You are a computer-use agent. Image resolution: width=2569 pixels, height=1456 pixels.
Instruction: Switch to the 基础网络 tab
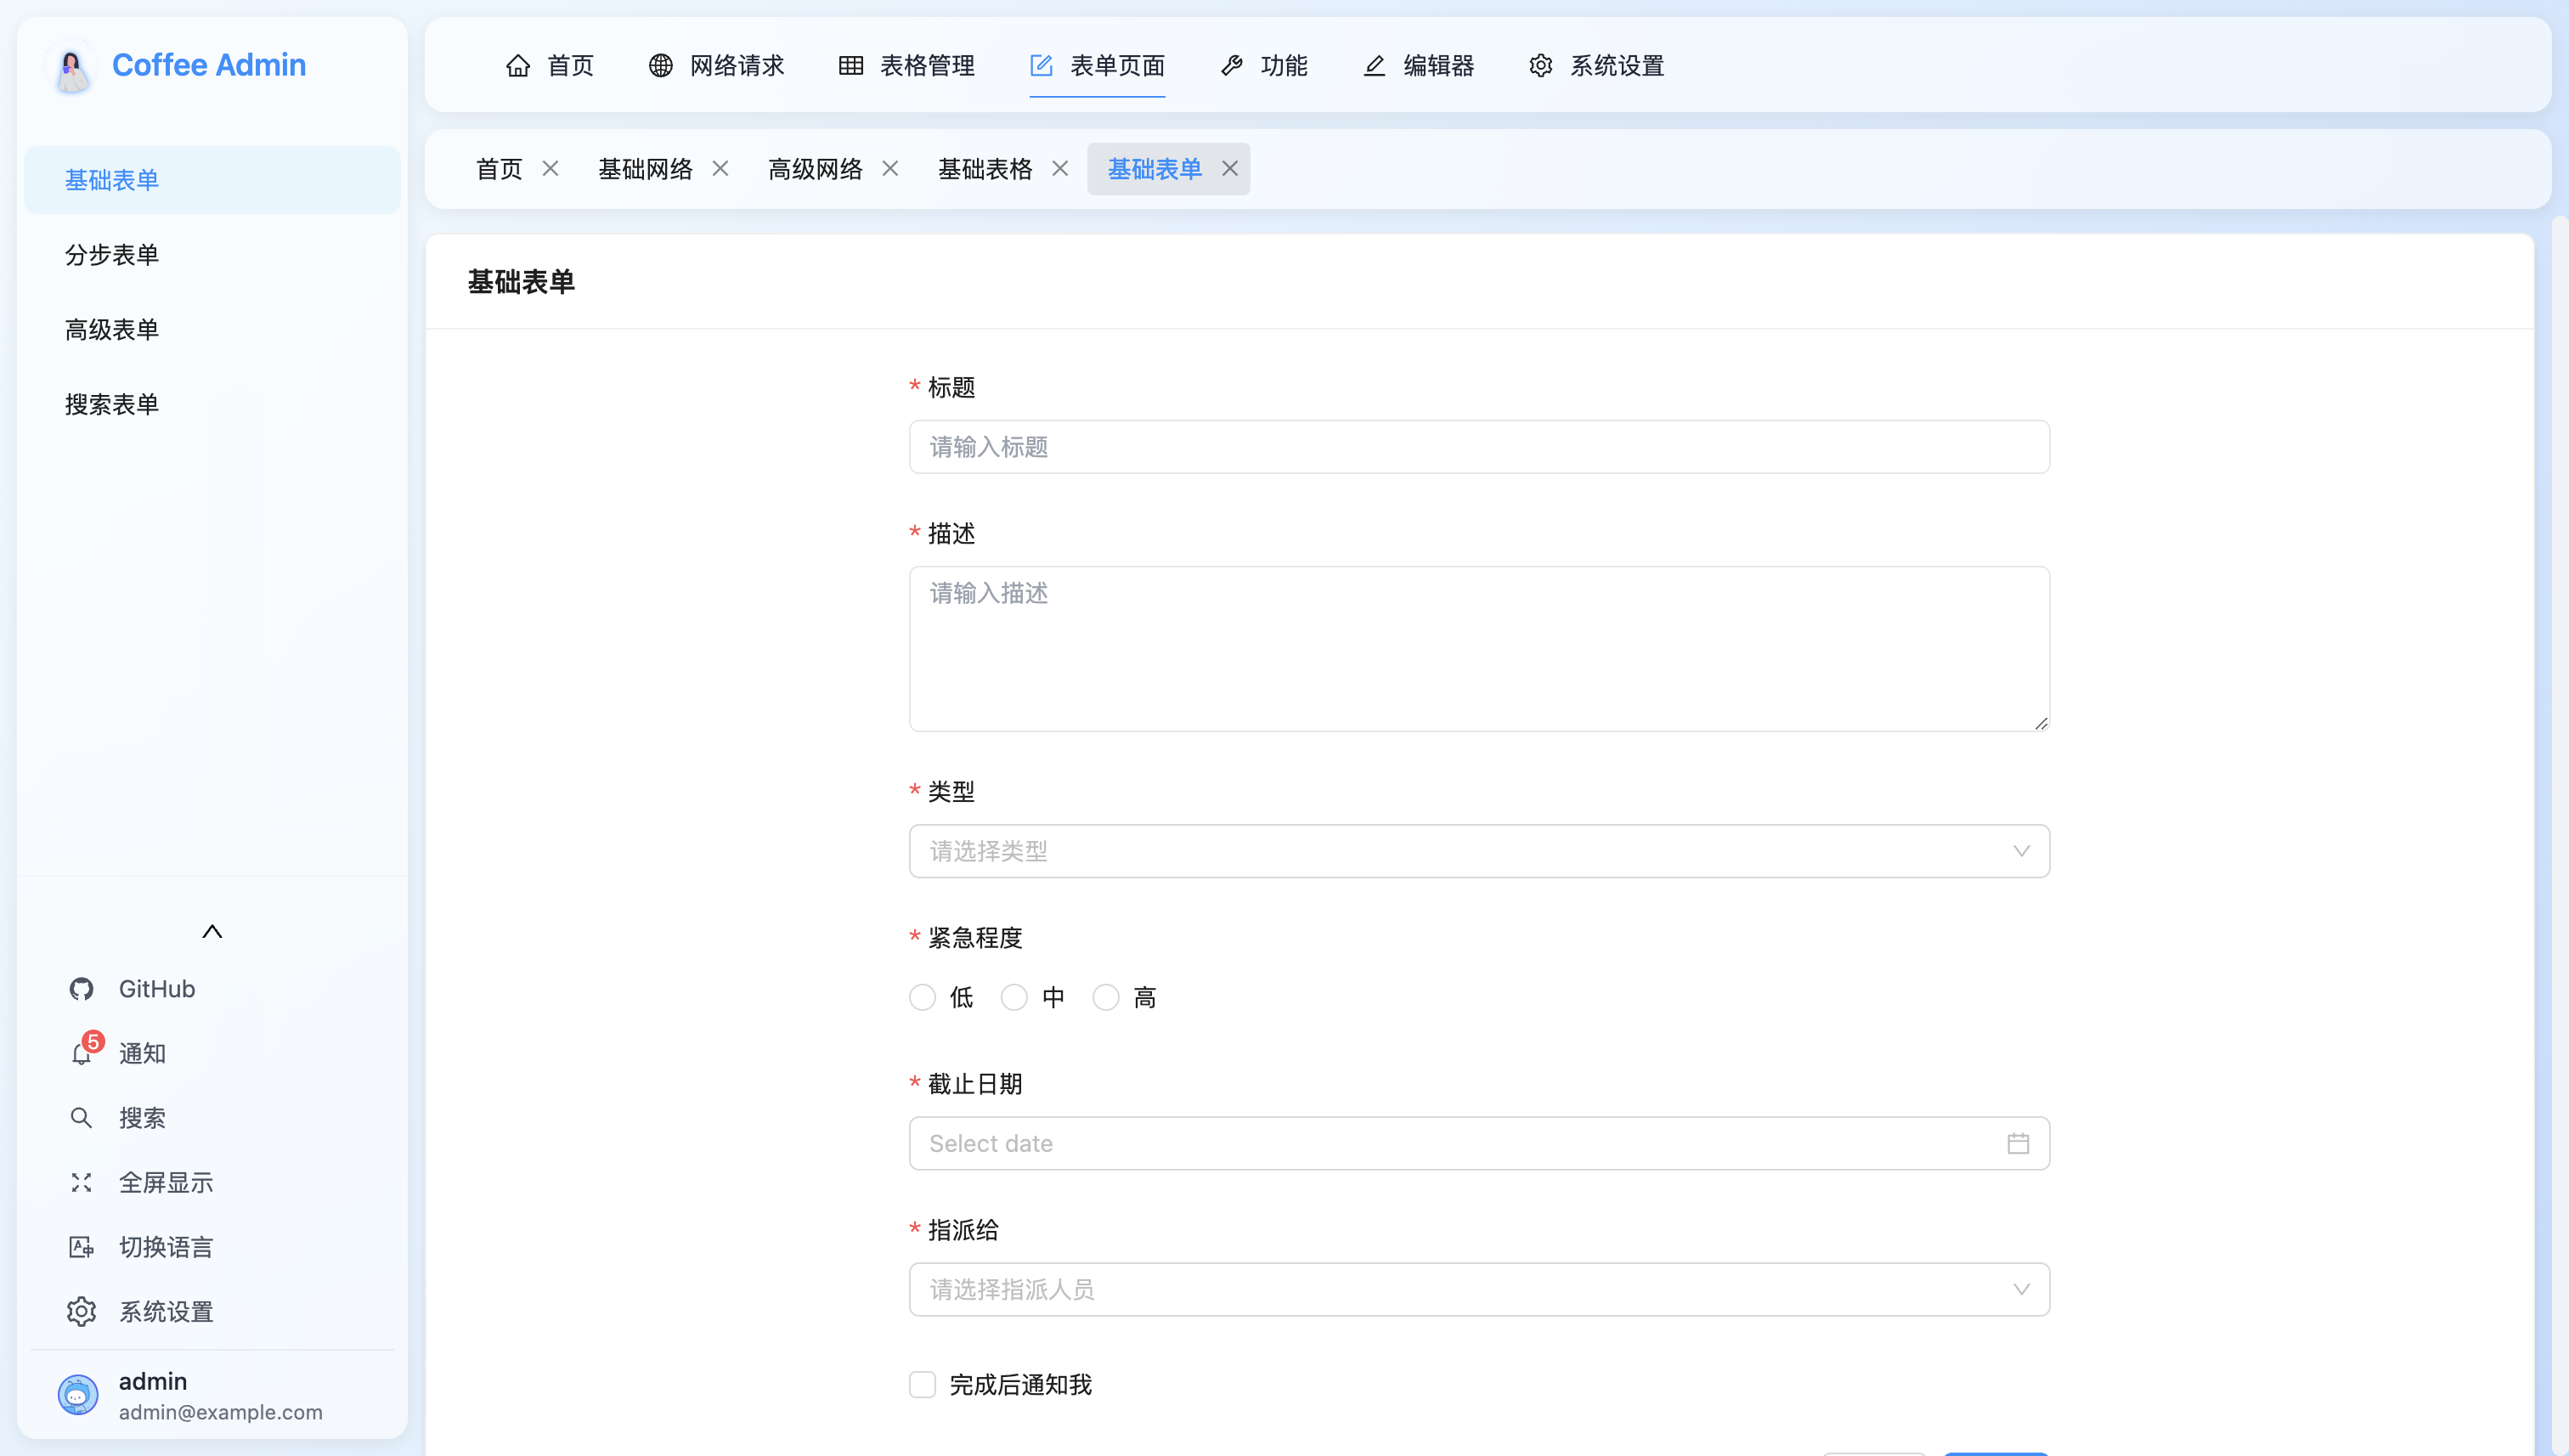tap(645, 169)
